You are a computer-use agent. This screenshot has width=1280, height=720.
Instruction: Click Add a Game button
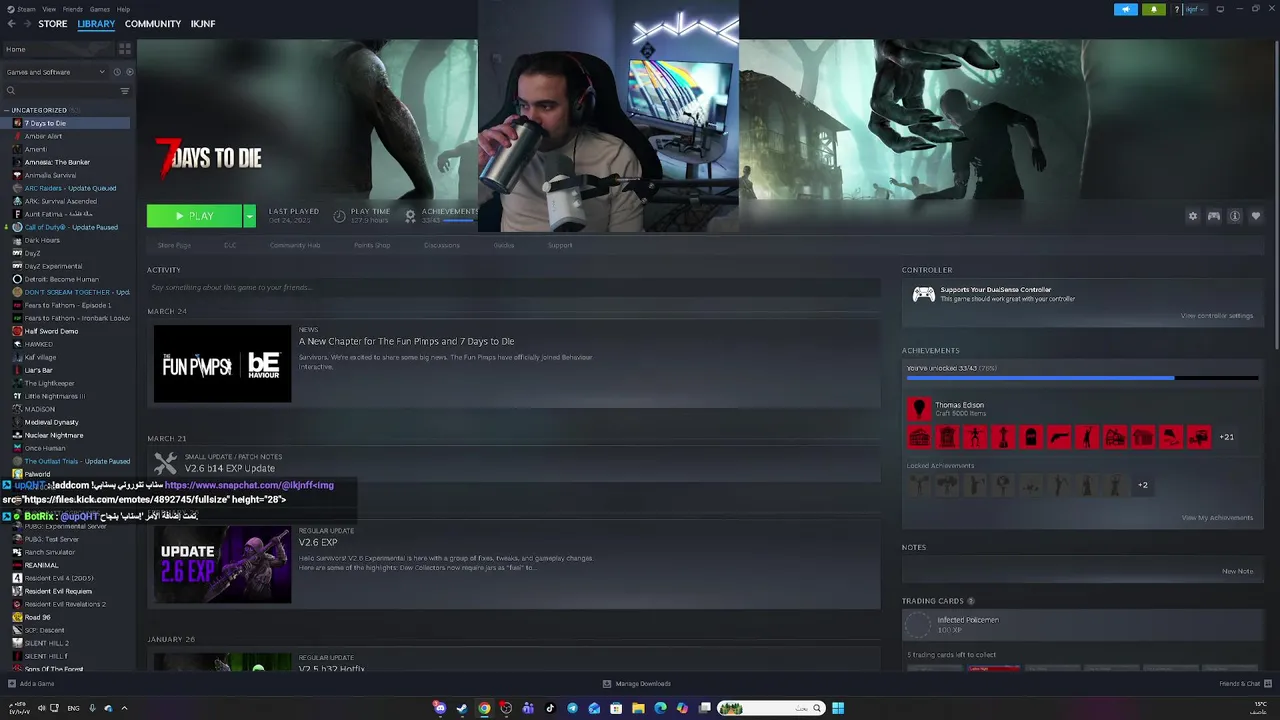point(30,684)
